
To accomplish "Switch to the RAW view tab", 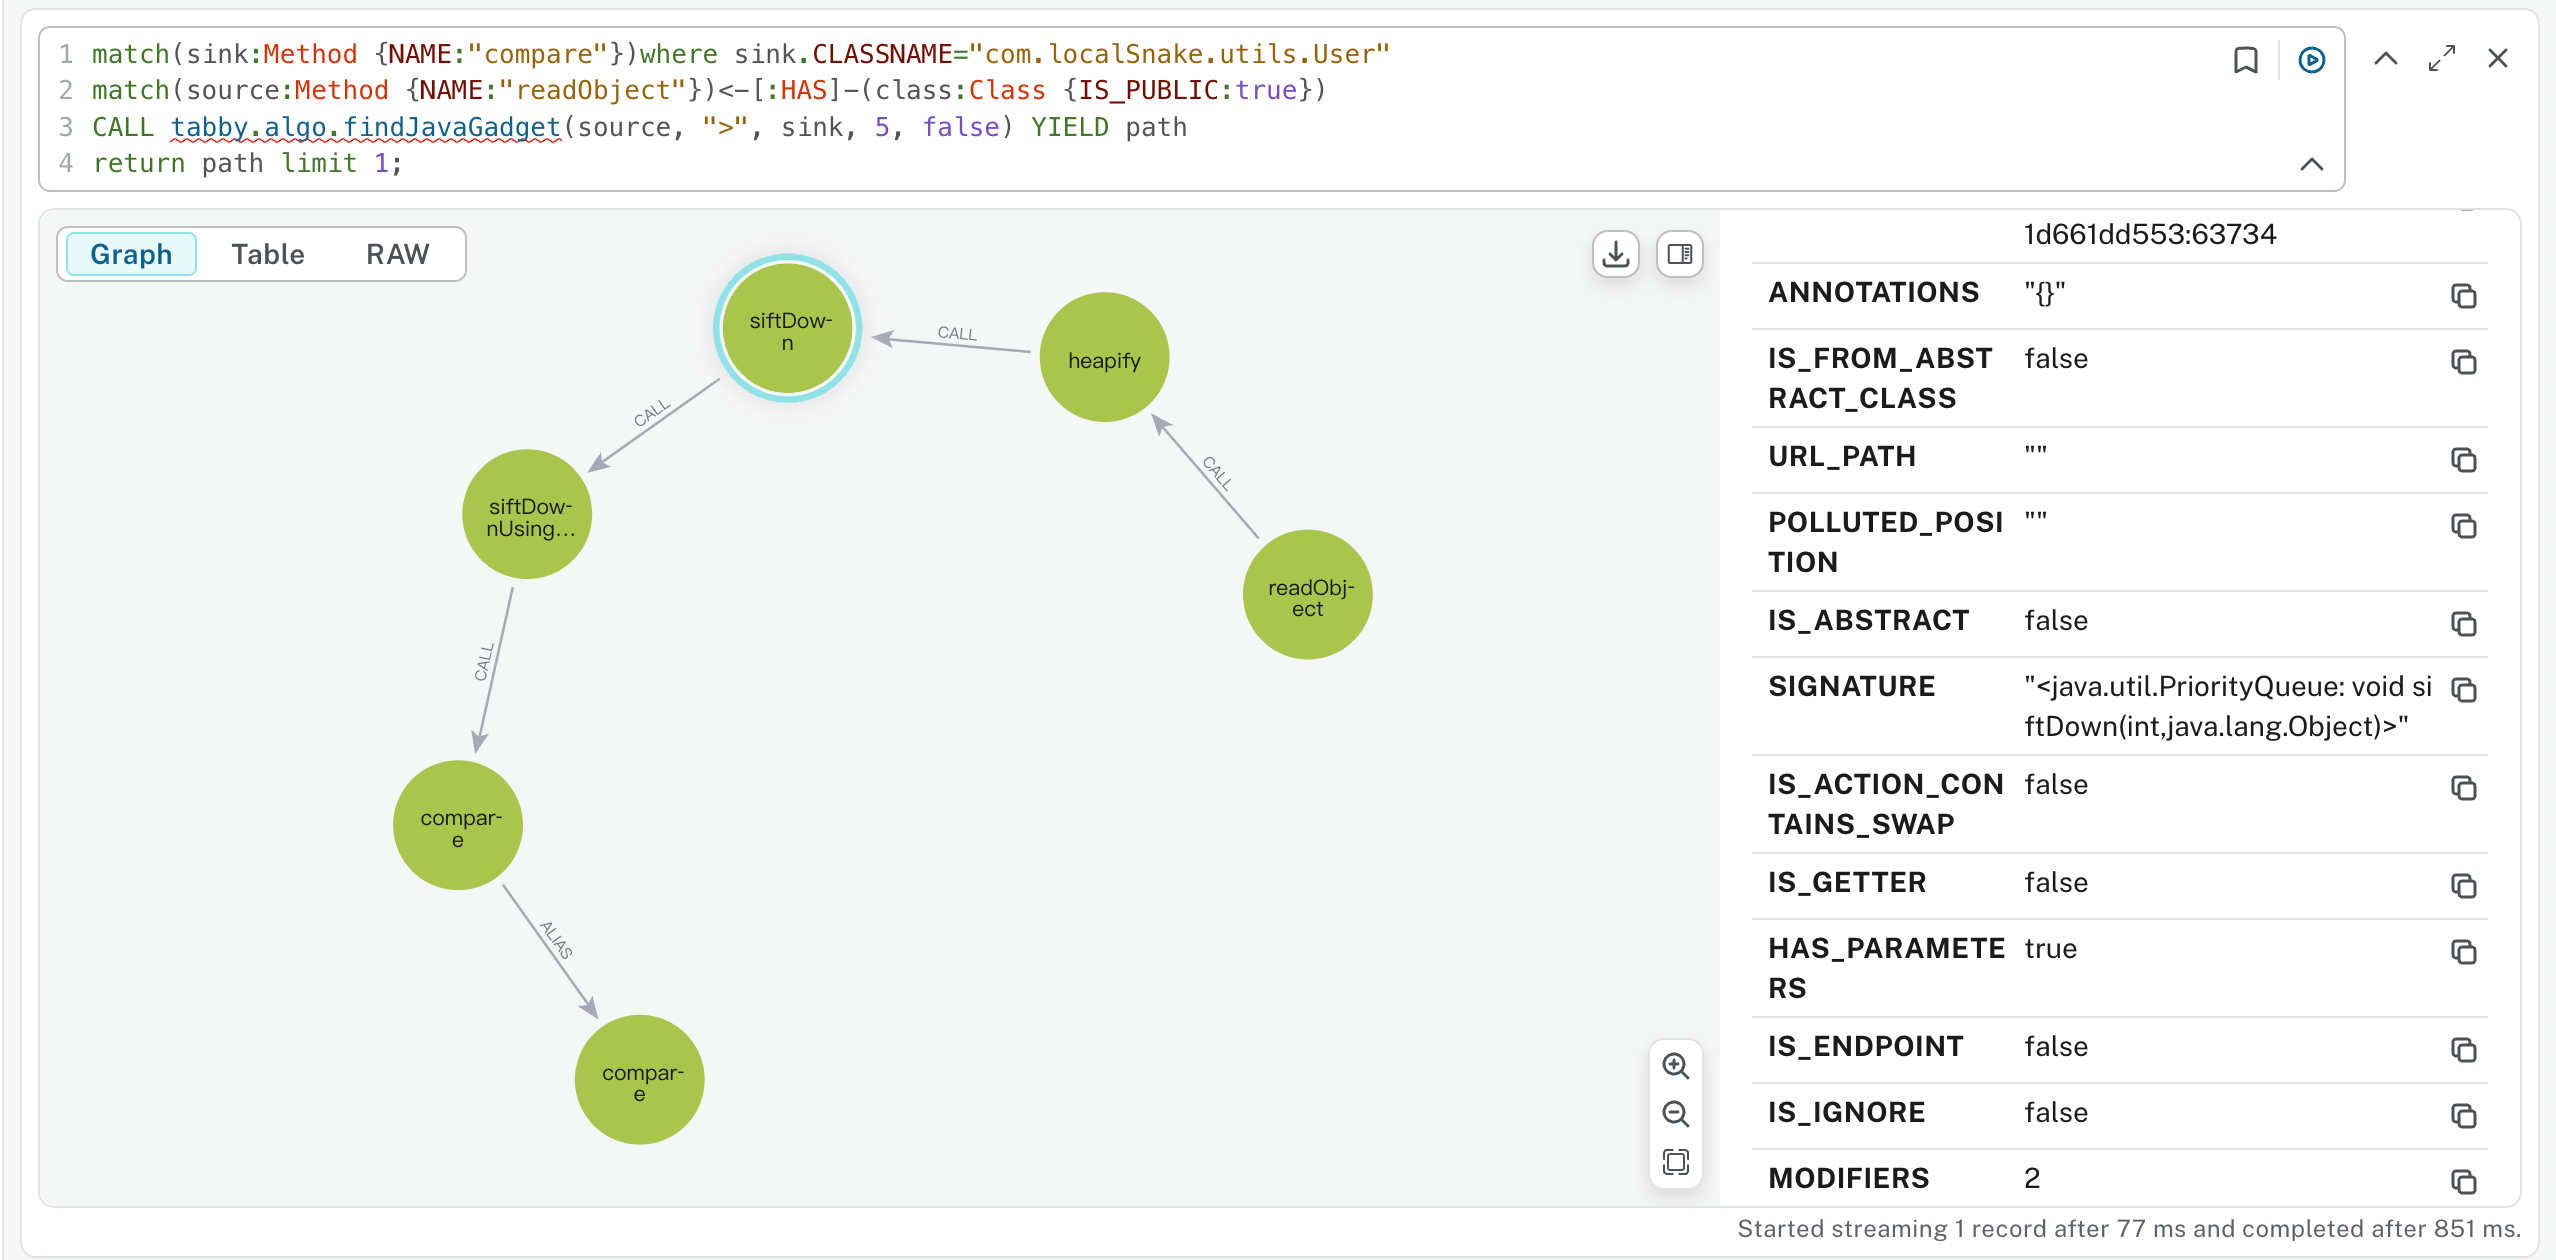I will pos(397,254).
